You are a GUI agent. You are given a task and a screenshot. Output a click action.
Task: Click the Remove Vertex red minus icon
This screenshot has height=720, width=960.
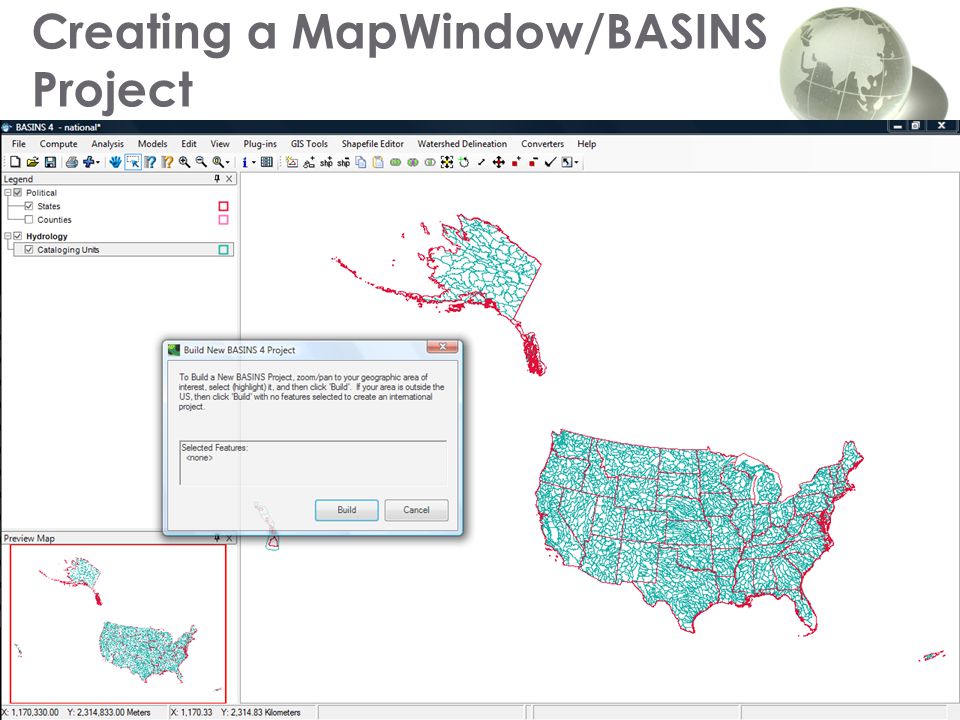tap(533, 162)
